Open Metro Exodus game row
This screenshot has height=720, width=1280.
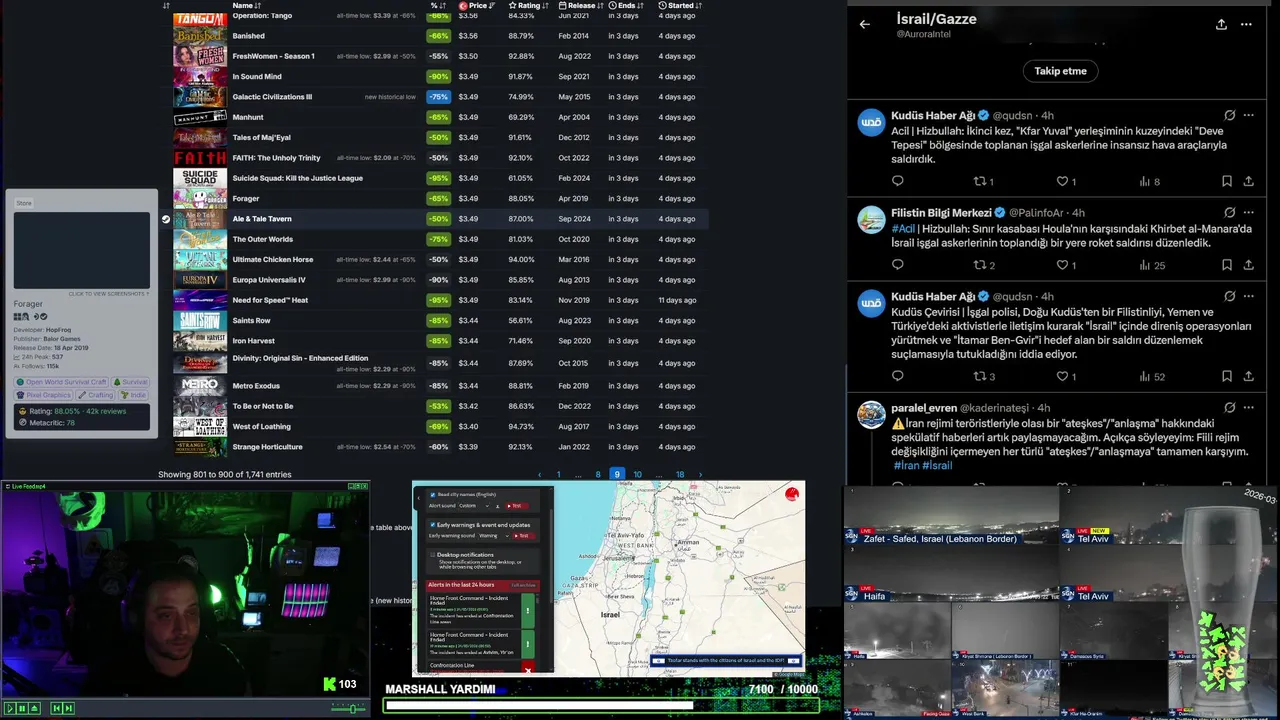pos(440,385)
